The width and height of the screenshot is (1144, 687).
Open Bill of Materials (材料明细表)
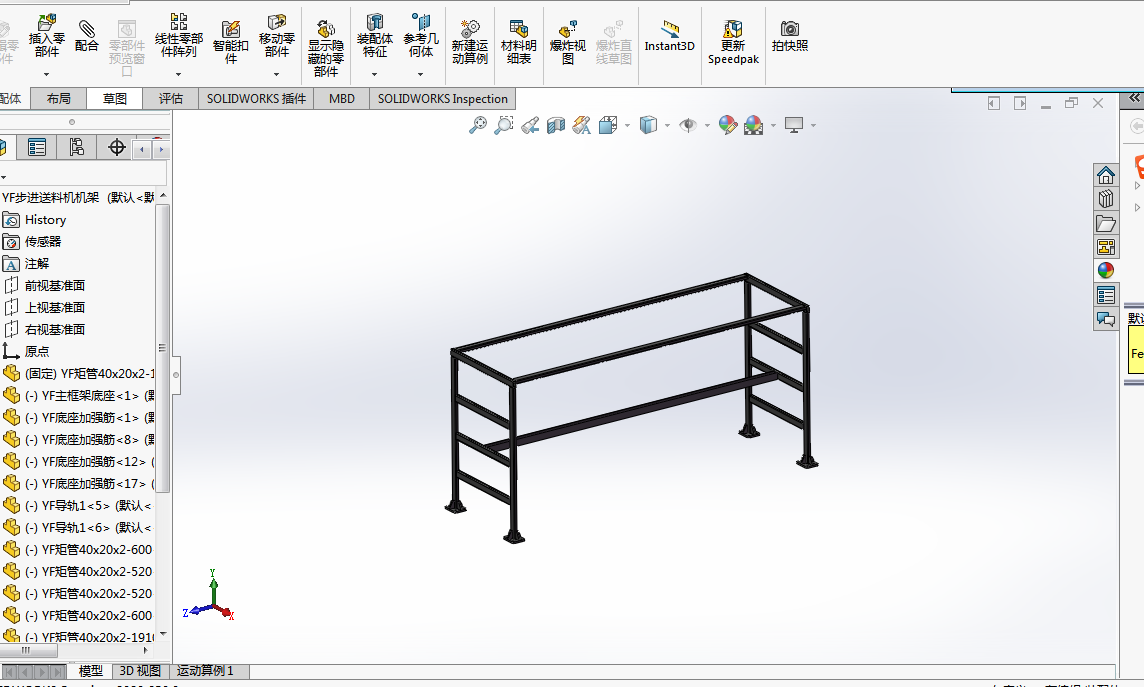pyautogui.click(x=519, y=43)
